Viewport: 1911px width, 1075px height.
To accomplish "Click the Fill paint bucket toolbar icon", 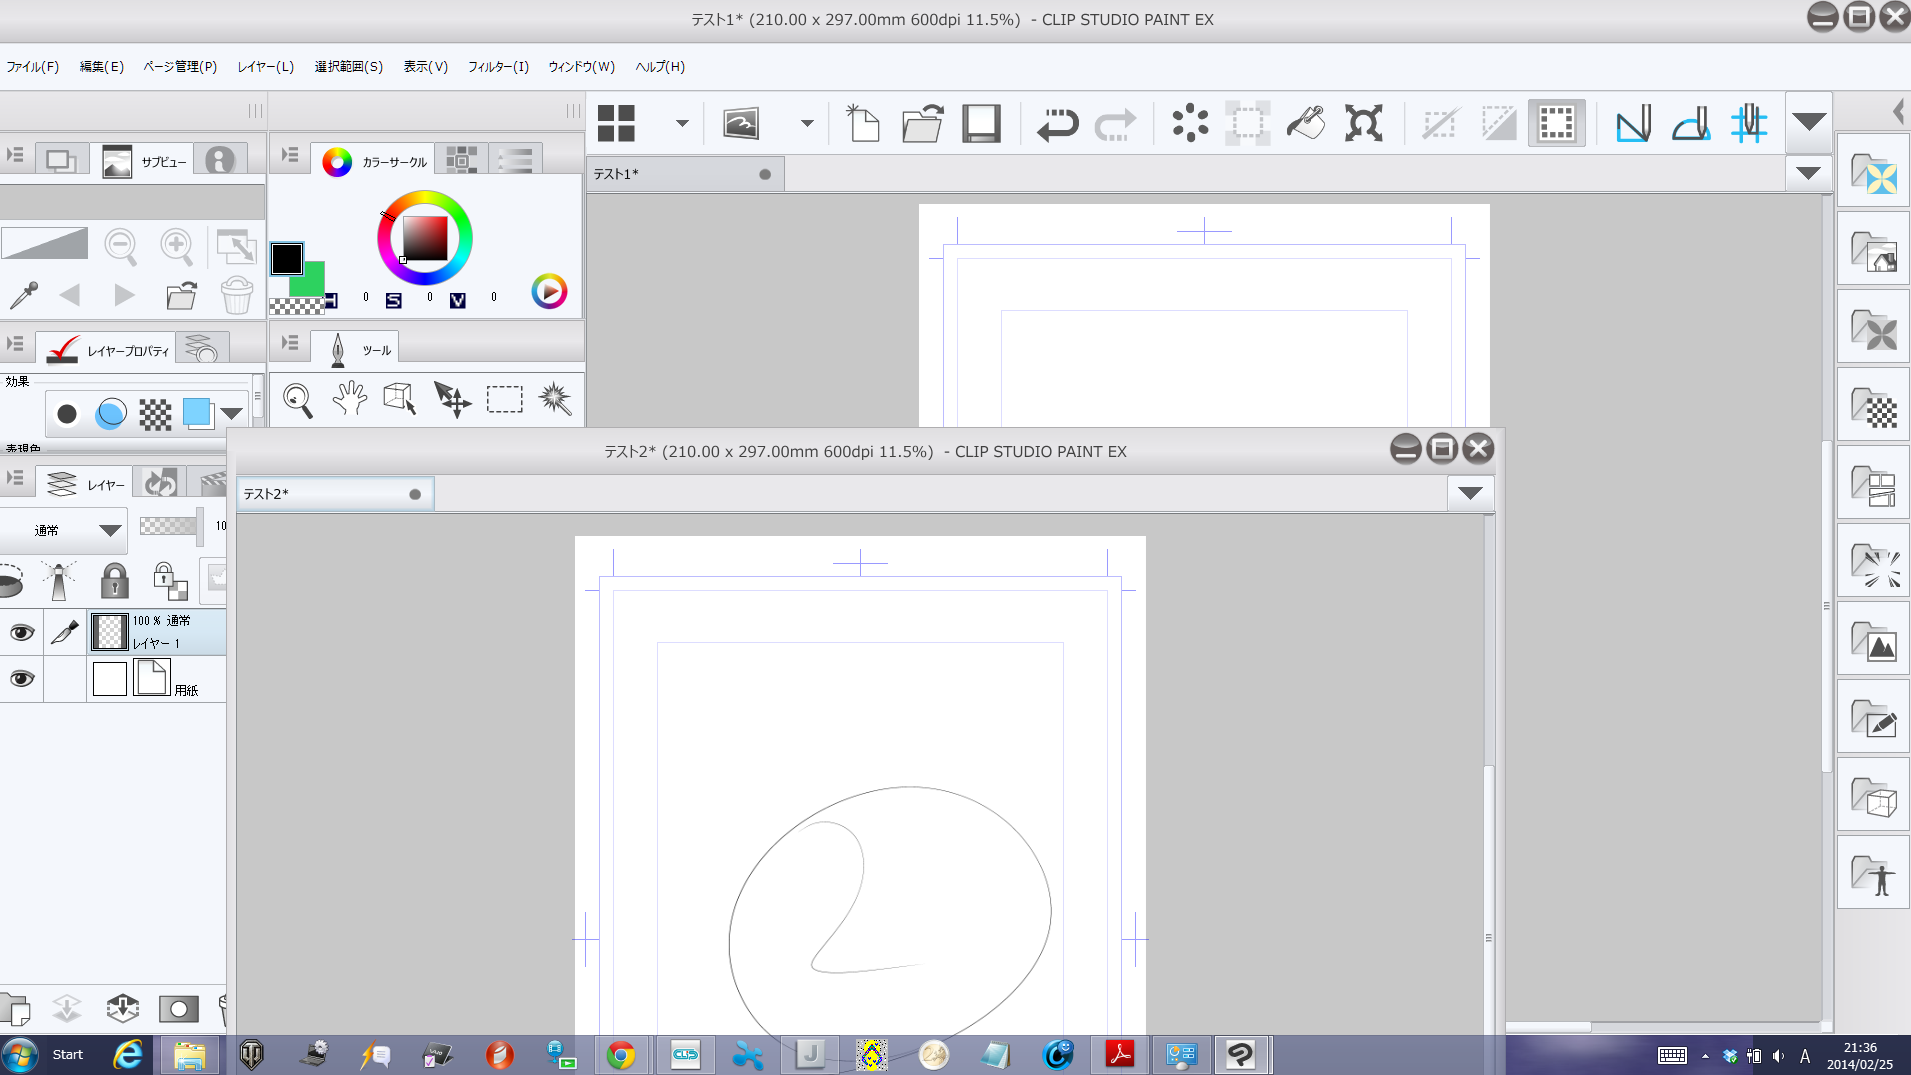I will coord(1305,124).
